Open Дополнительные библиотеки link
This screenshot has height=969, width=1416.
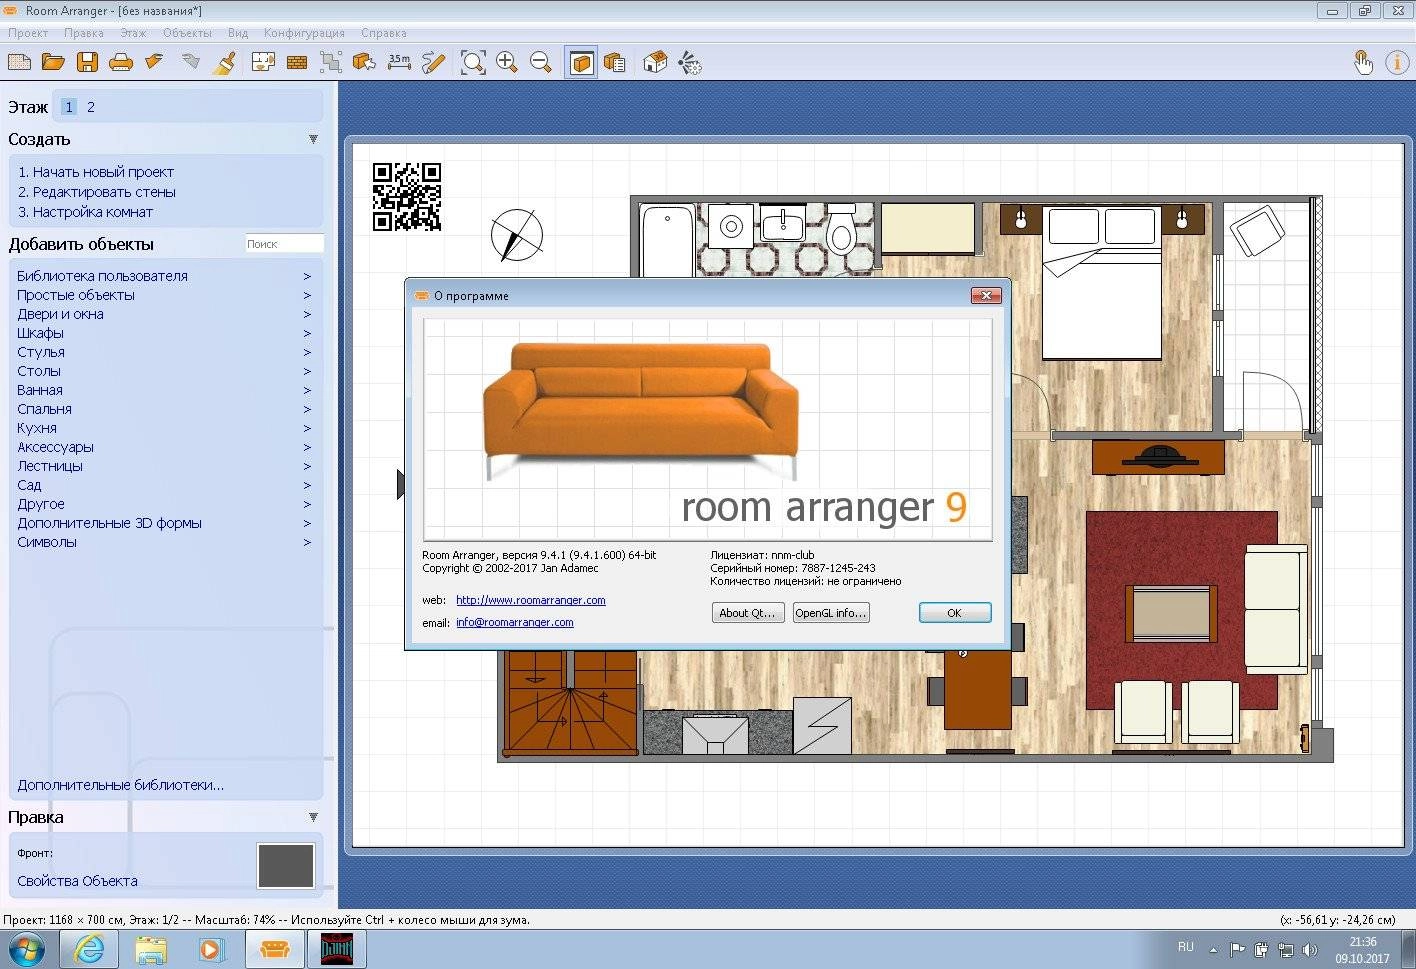[x=120, y=785]
